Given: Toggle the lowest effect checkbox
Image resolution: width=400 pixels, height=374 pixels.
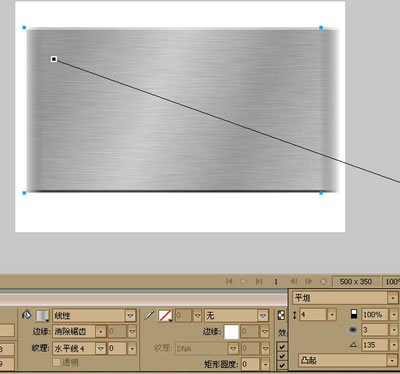Looking at the screenshot, I should tap(282, 366).
